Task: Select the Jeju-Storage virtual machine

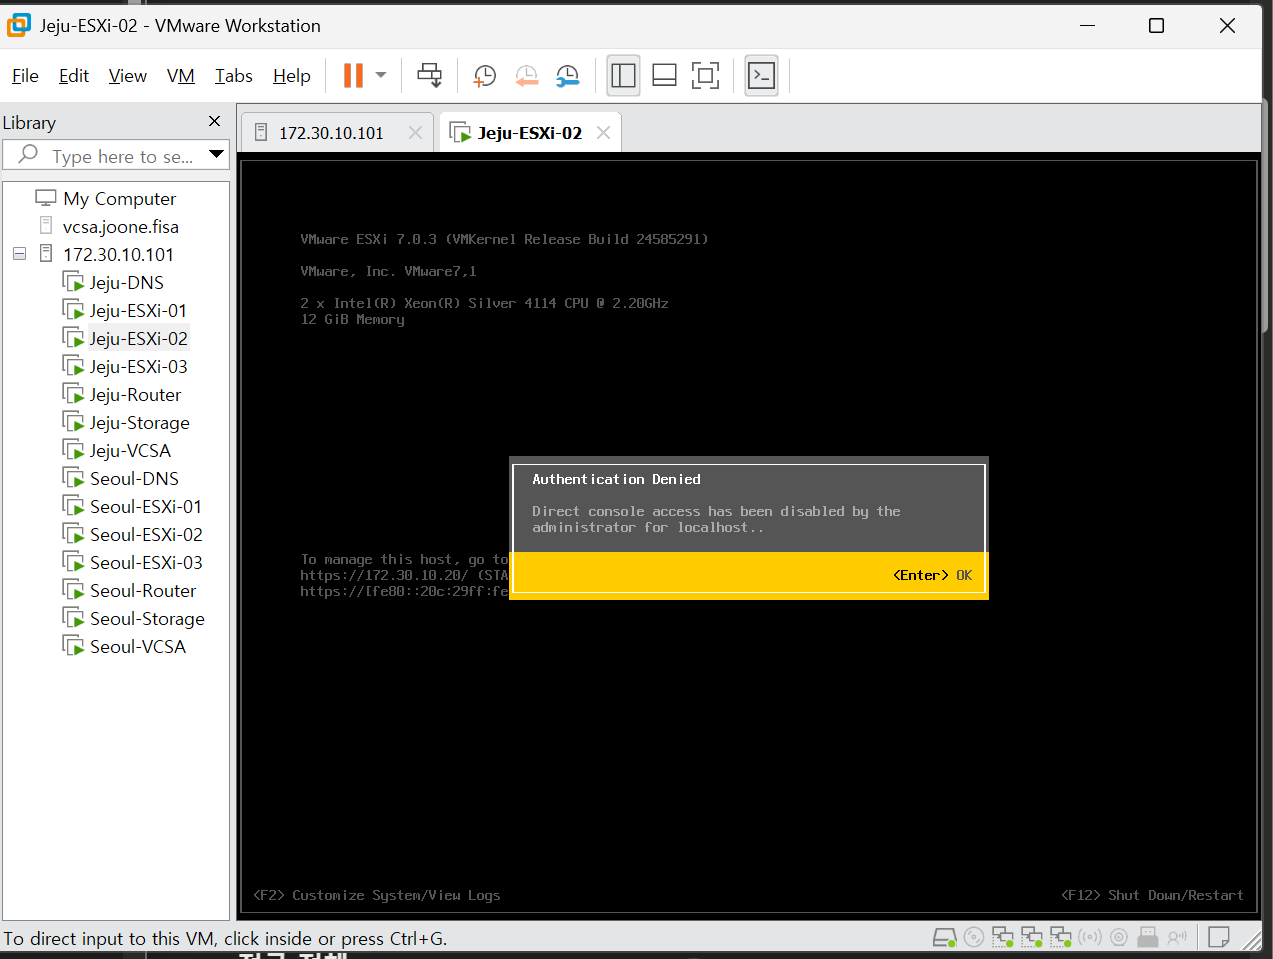Action: (x=140, y=423)
